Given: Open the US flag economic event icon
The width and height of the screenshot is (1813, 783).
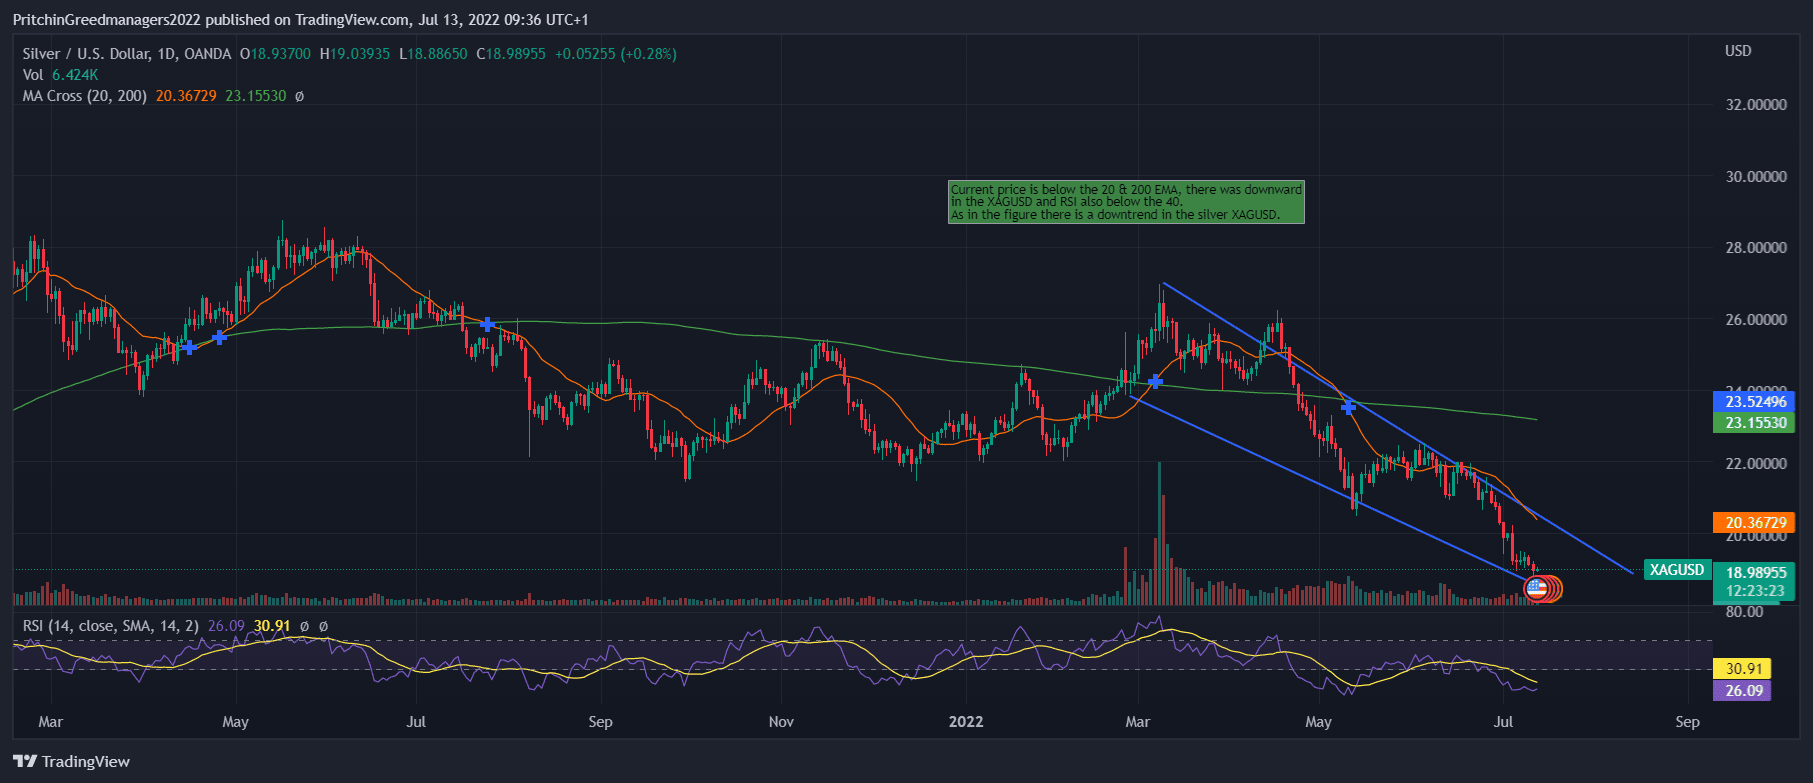Looking at the screenshot, I should coord(1536,589).
